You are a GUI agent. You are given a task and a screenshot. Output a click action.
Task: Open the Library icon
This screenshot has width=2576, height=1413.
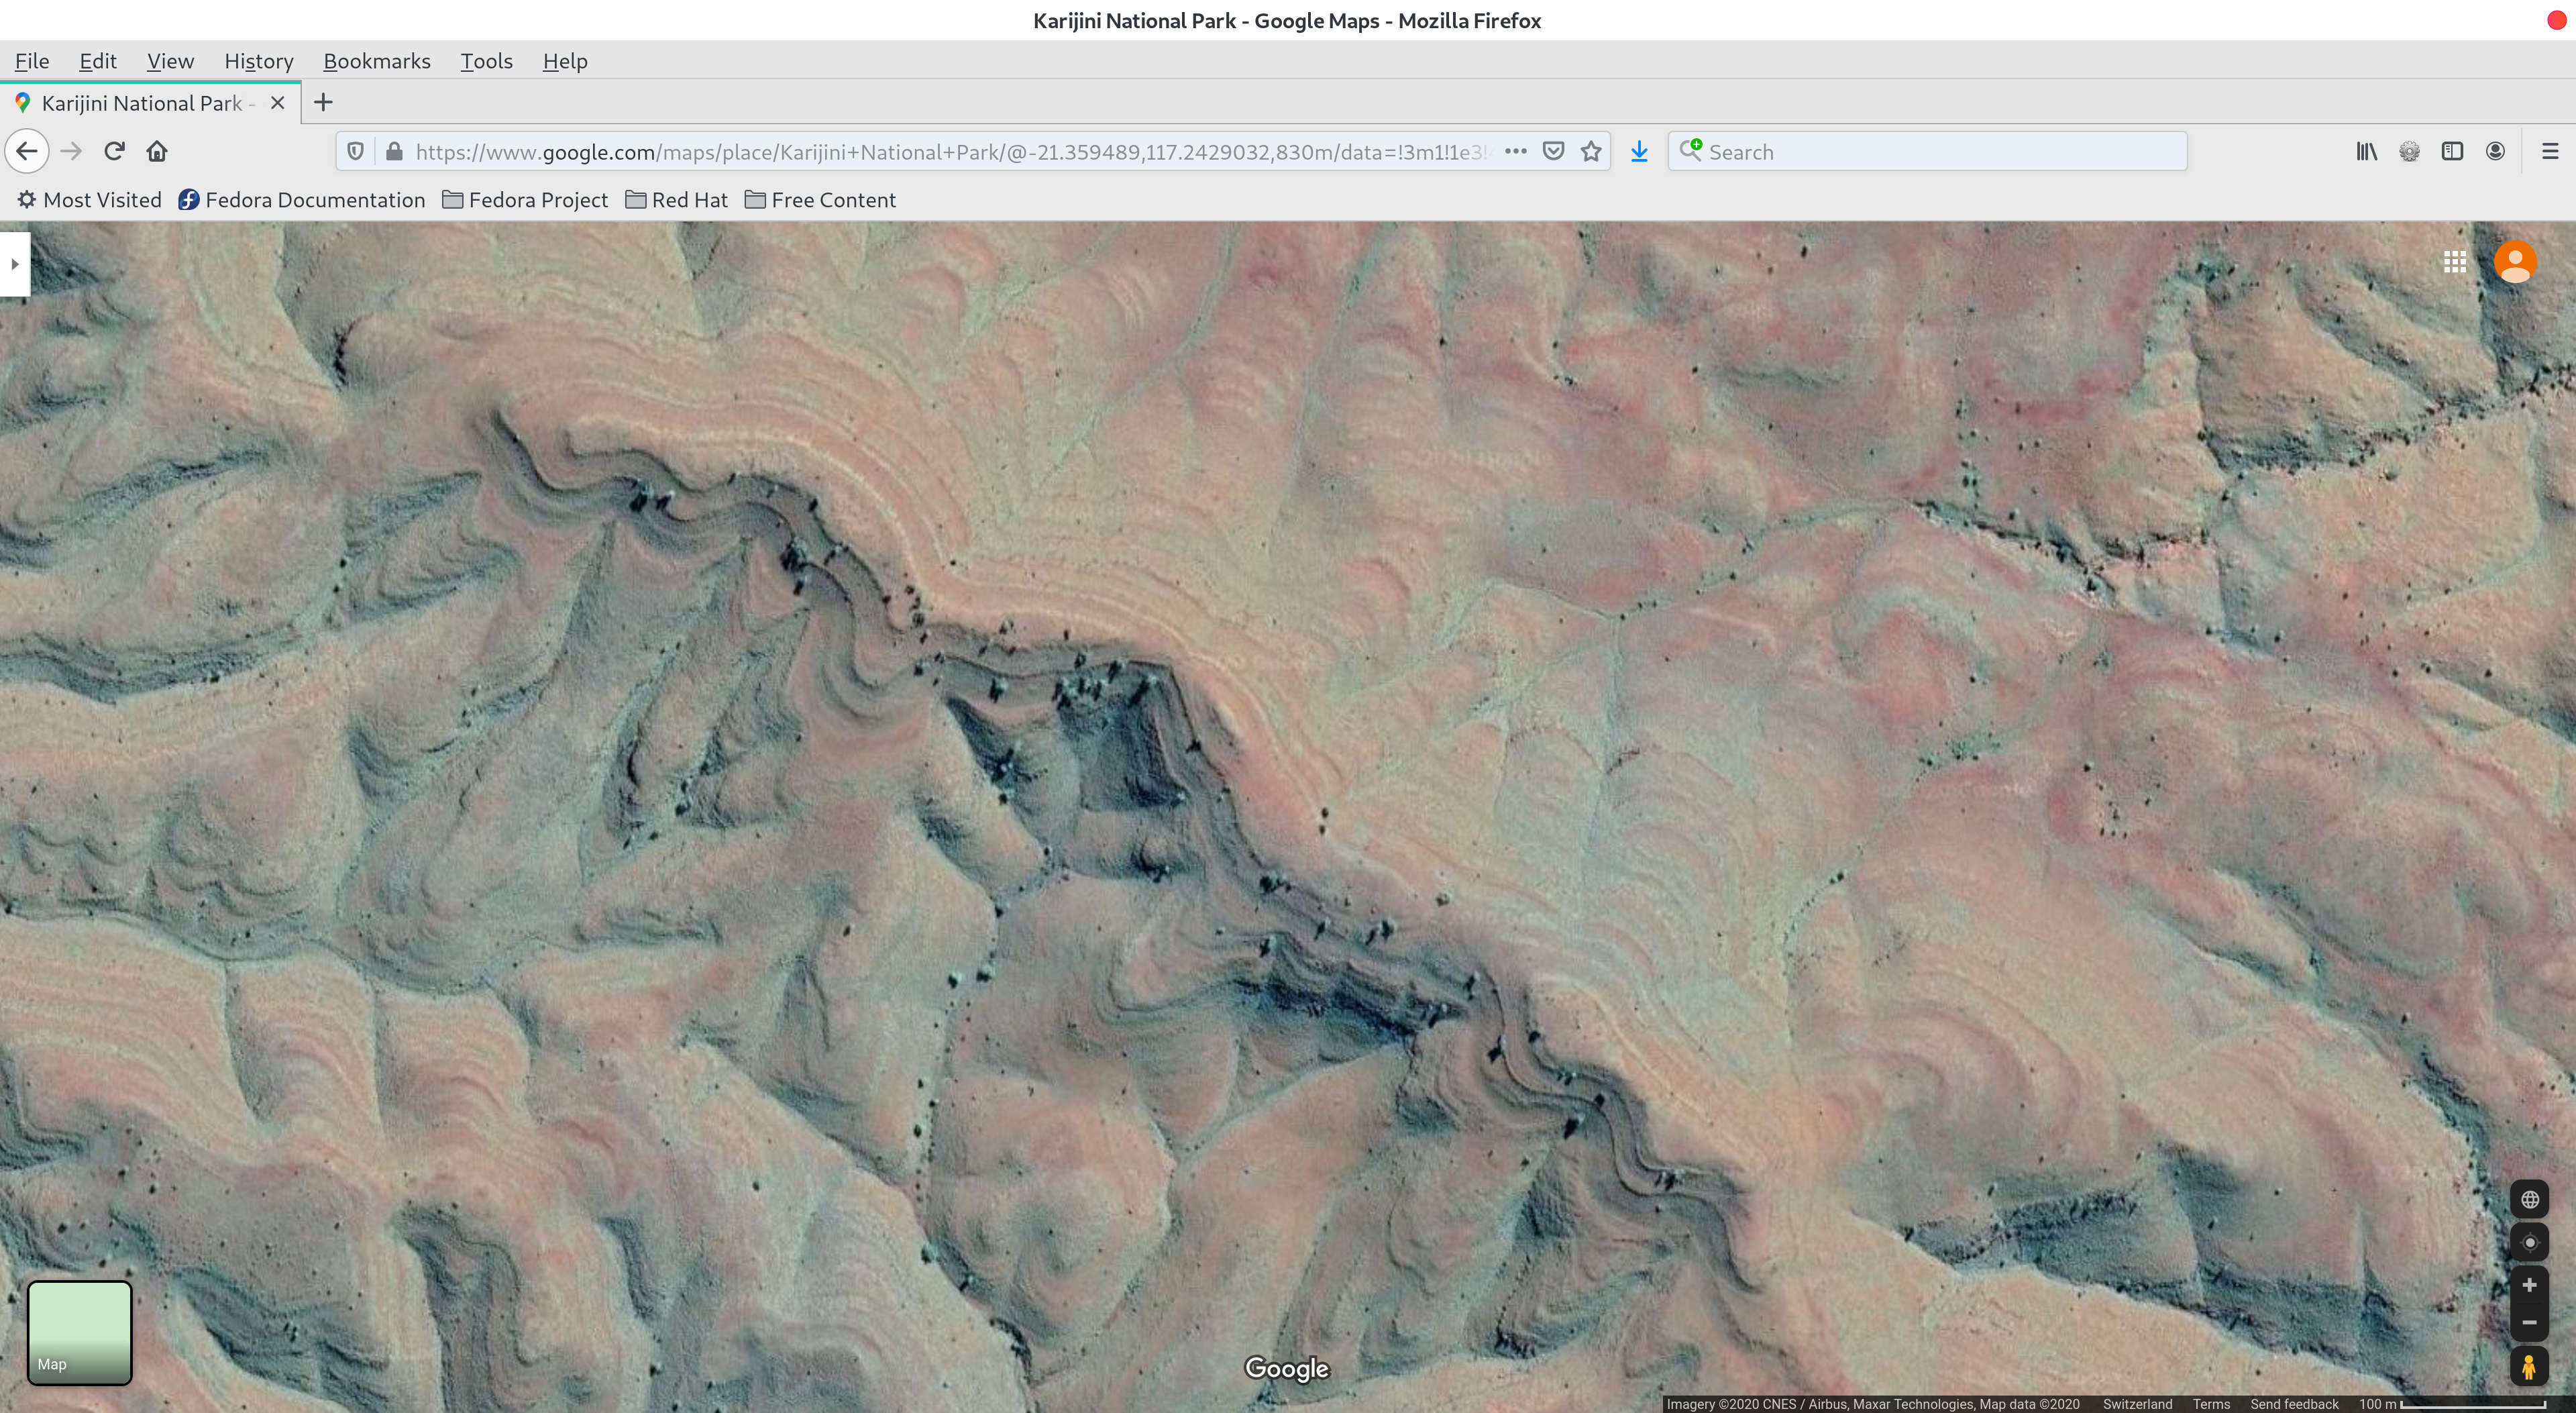[x=2366, y=152]
